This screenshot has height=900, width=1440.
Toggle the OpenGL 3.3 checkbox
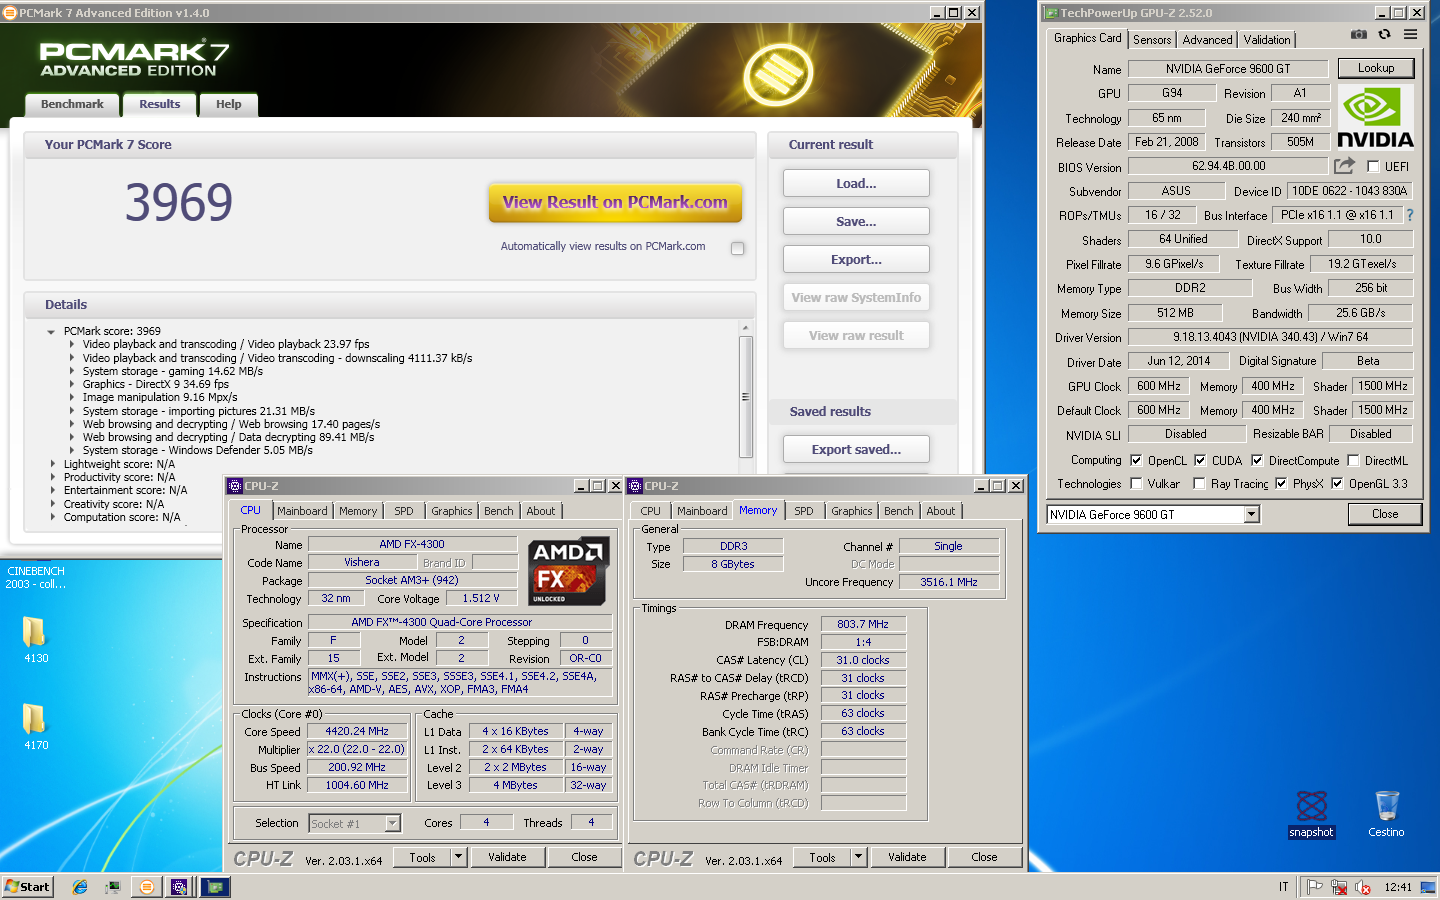[x=1337, y=484]
